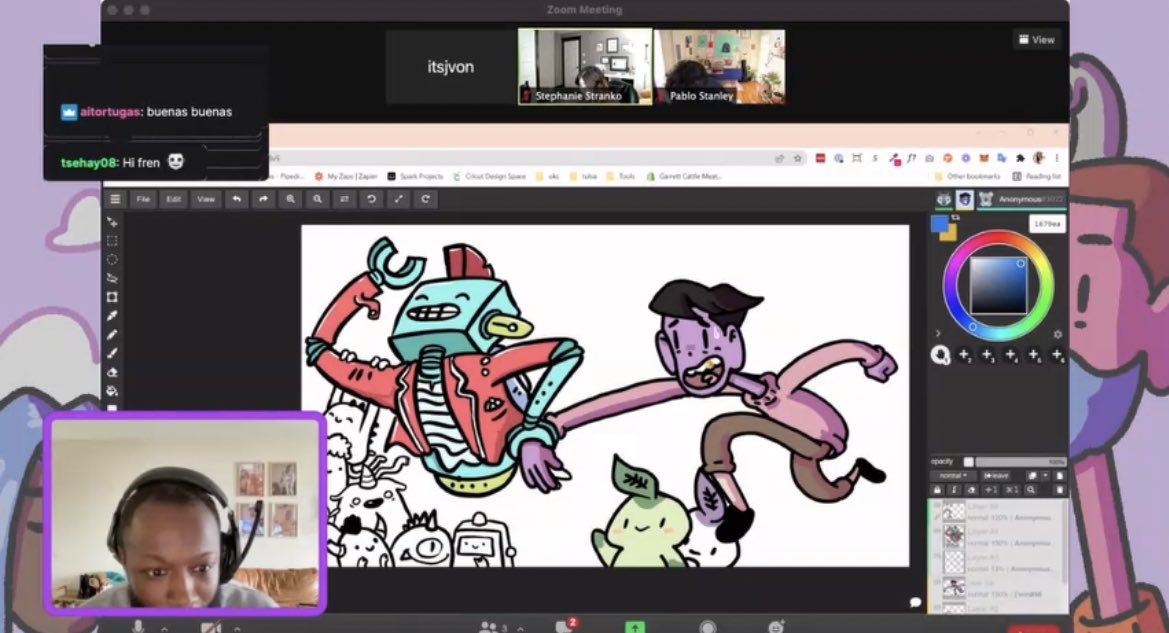Click the undo arrow in the top toolbar
1169x633 pixels.
pos(236,199)
